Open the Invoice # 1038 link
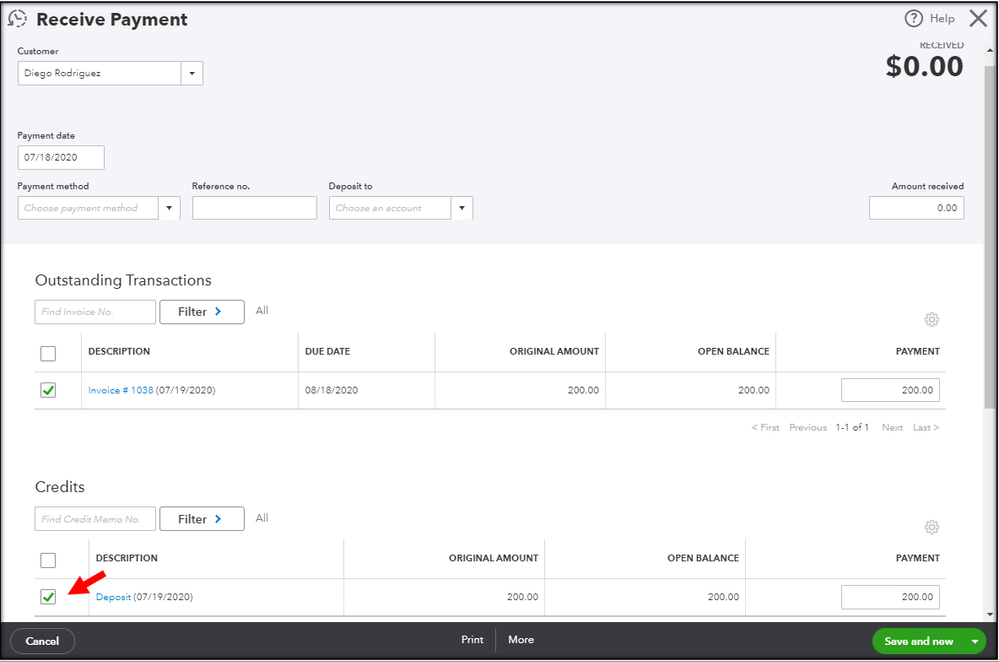Screen dimensions: 999x662 click(x=120, y=390)
